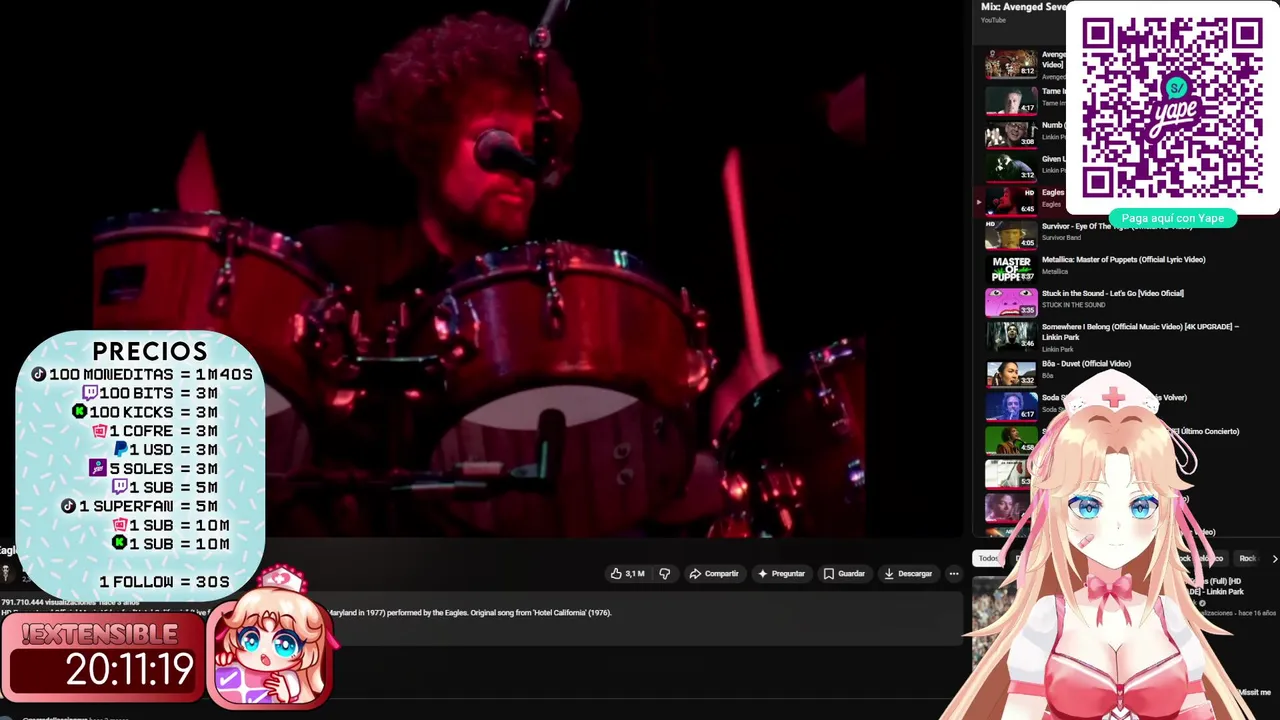
Task: Click the Avenged Sevenfold 8:12 thumbnail
Action: click(x=1011, y=64)
